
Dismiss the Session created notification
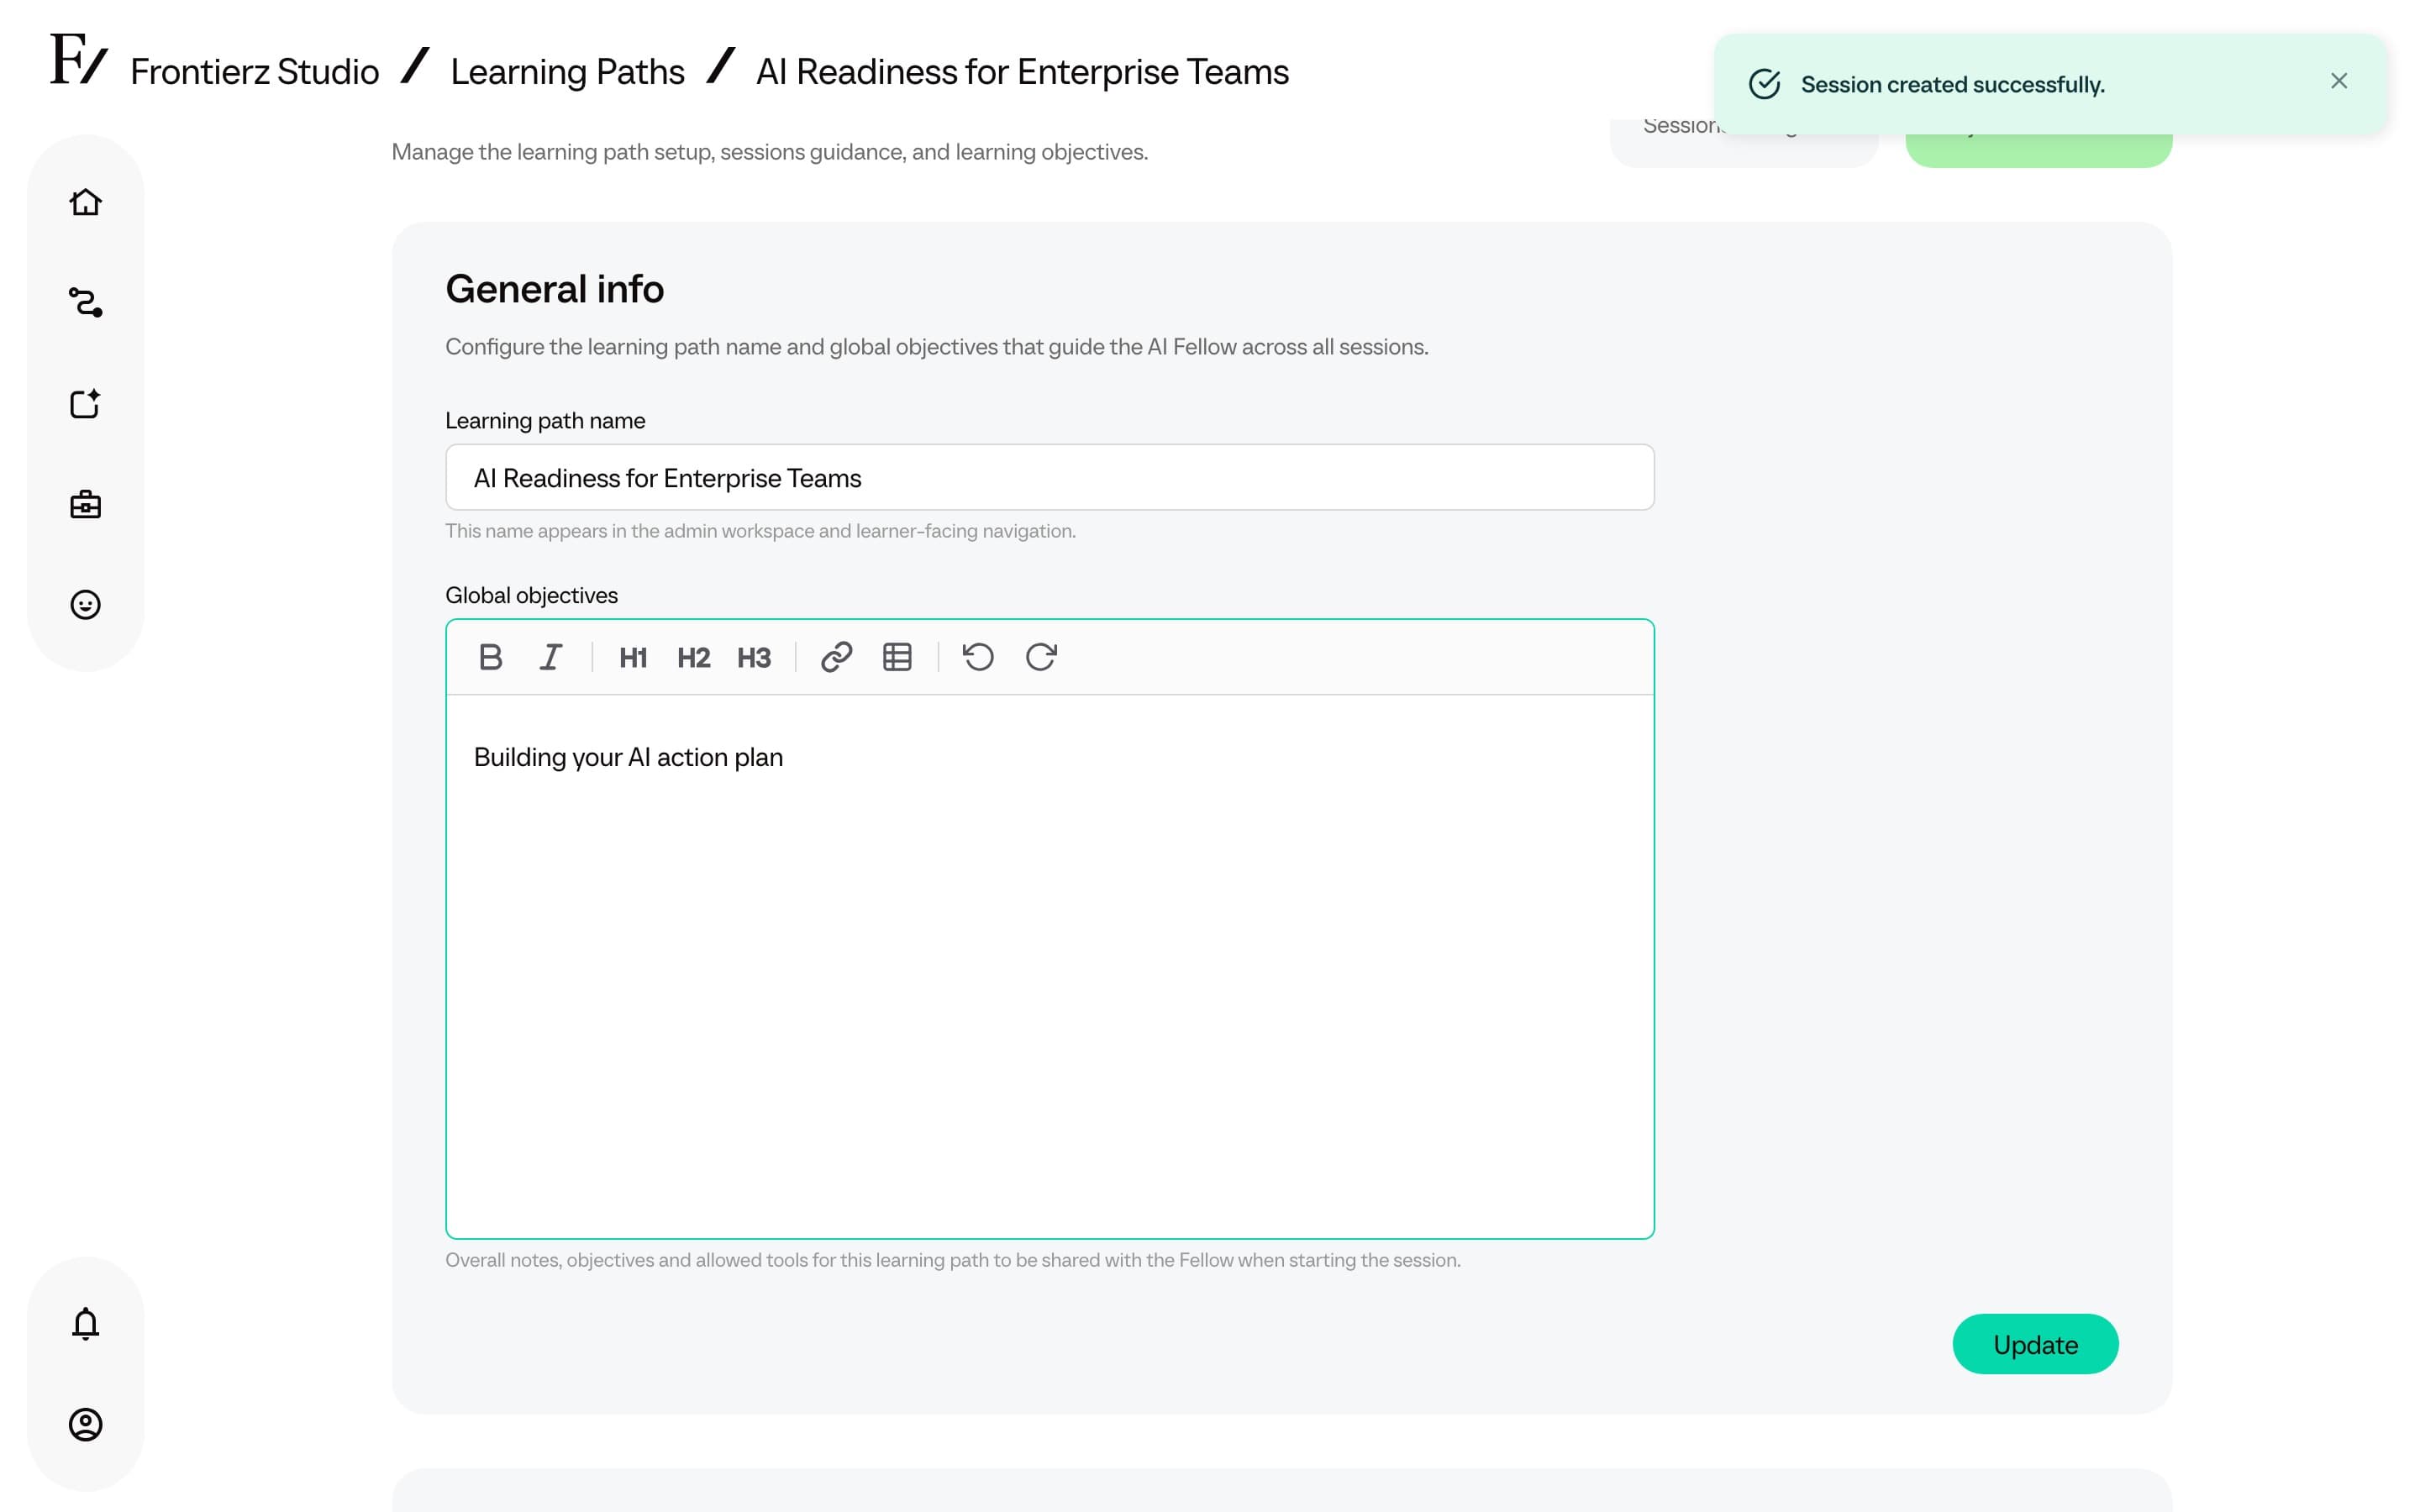pos(2338,81)
